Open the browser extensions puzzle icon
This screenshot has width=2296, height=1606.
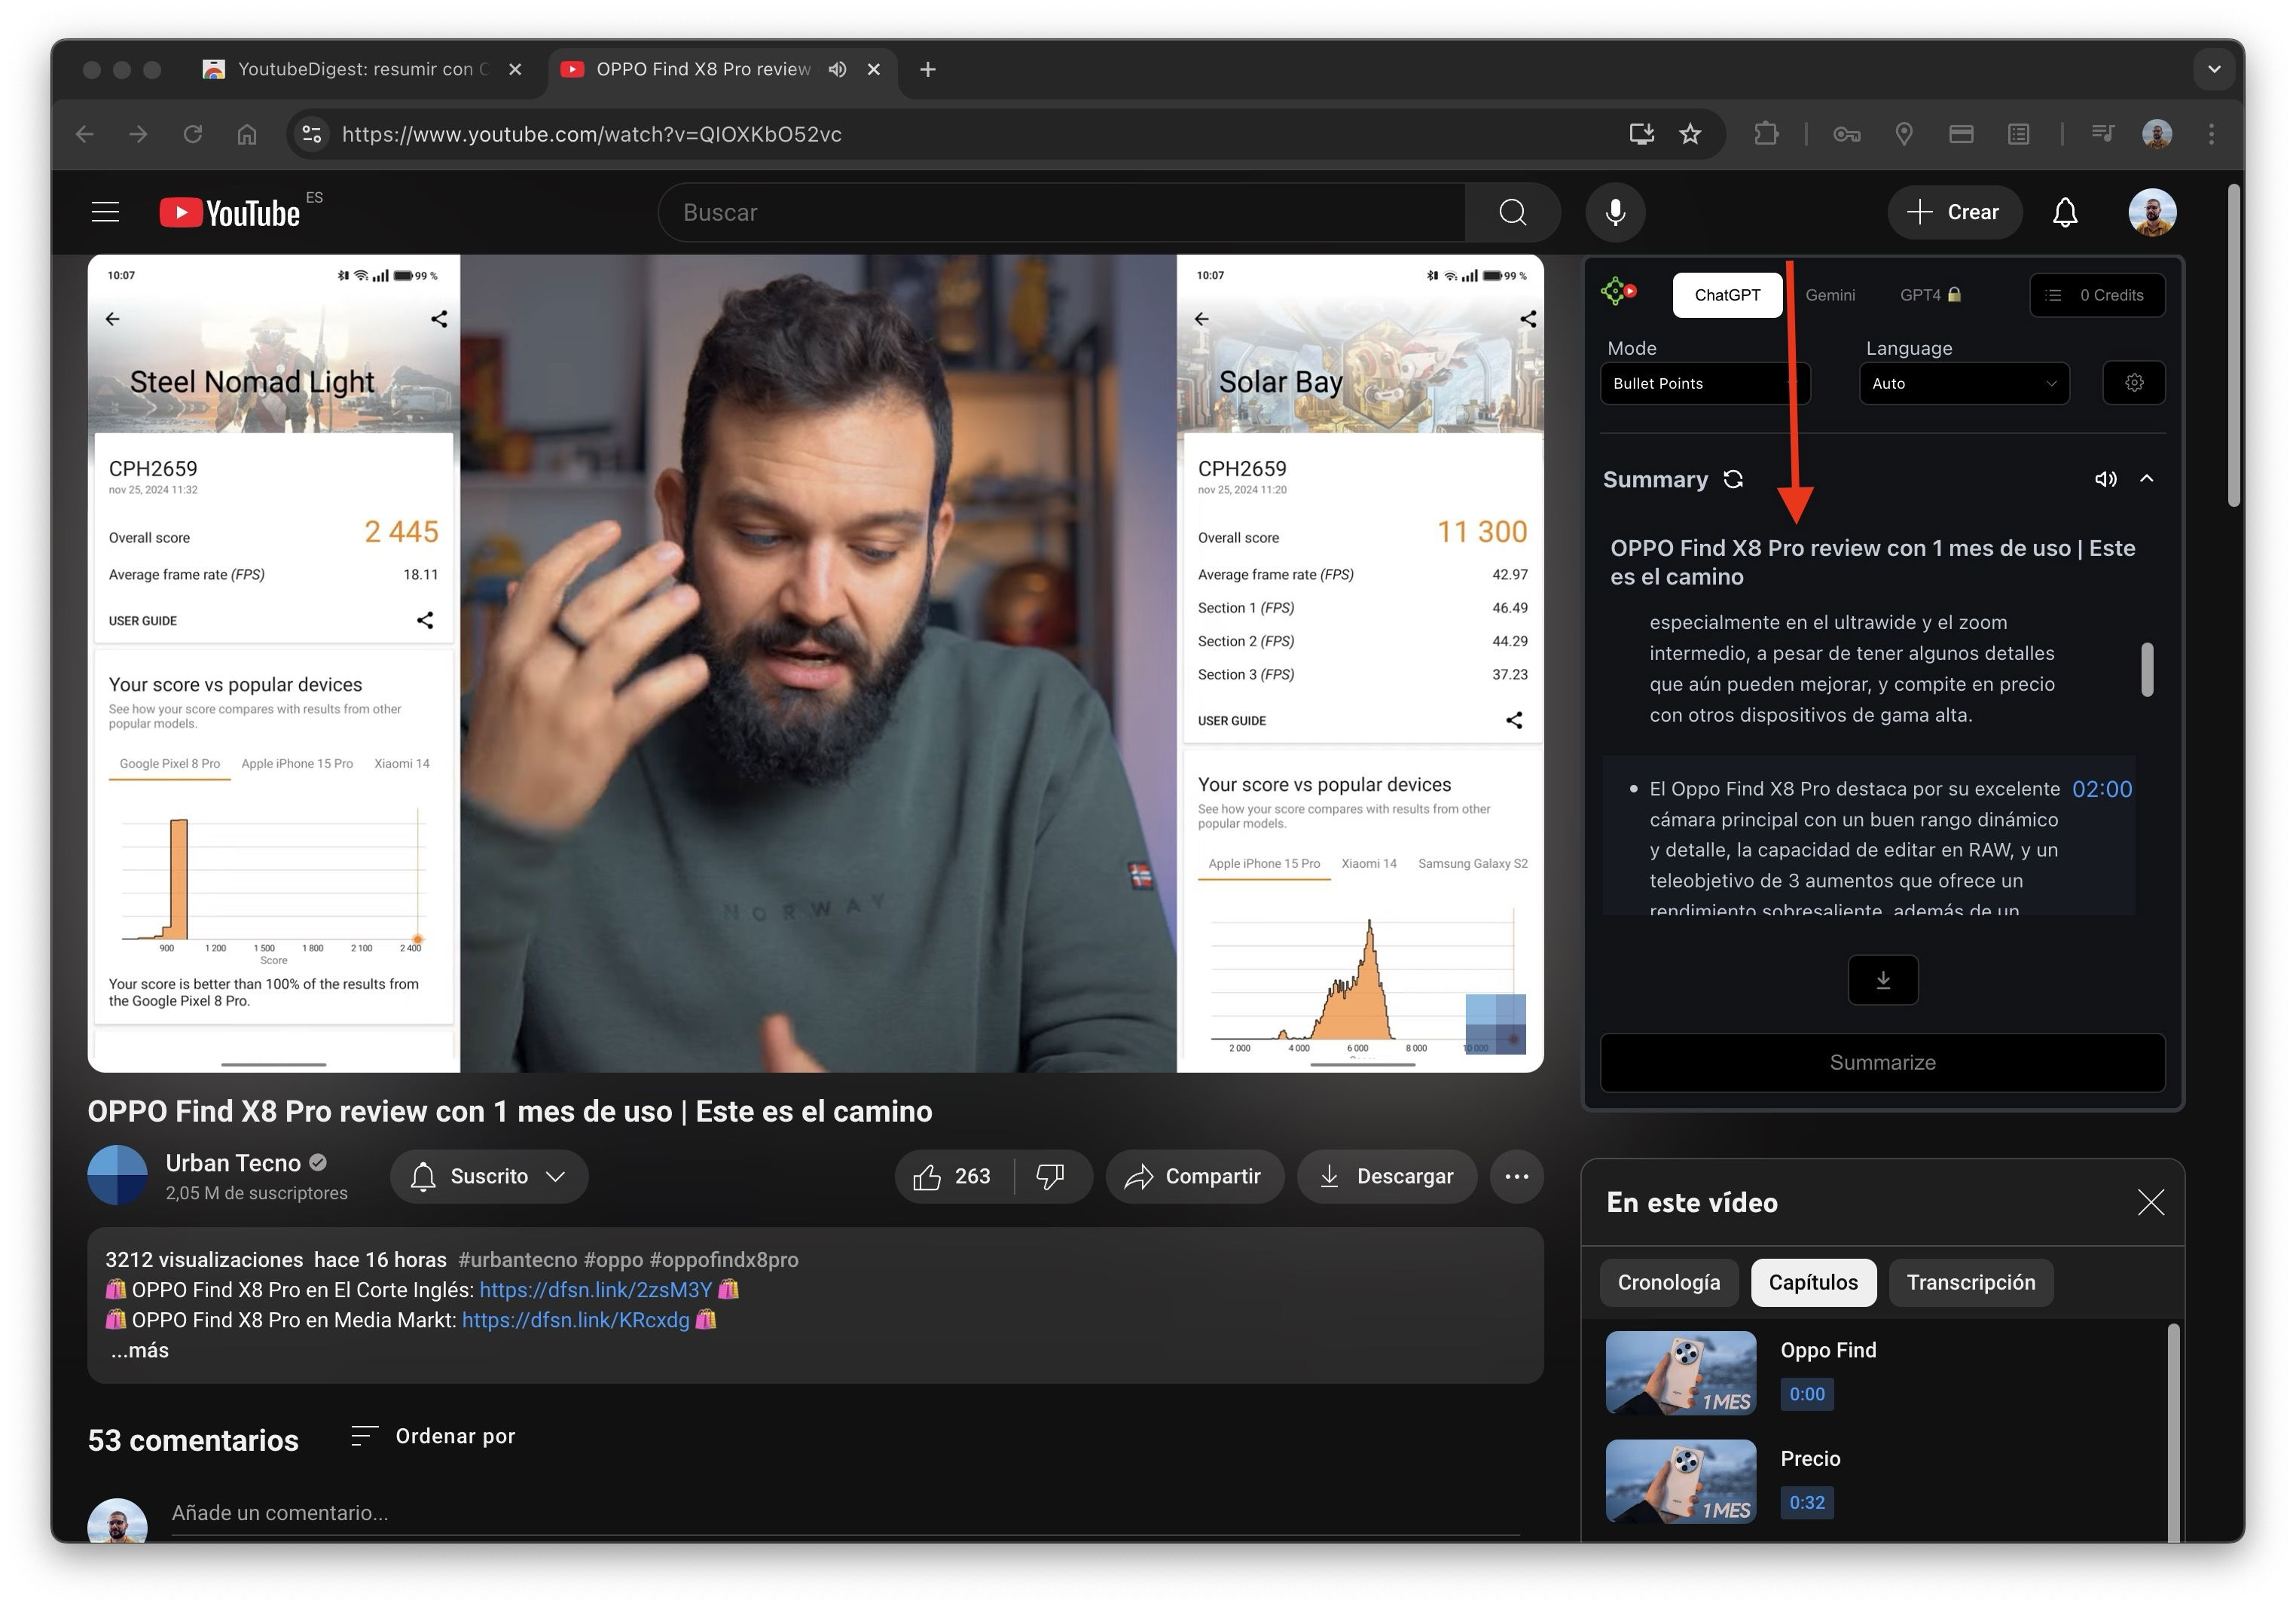click(x=1766, y=134)
